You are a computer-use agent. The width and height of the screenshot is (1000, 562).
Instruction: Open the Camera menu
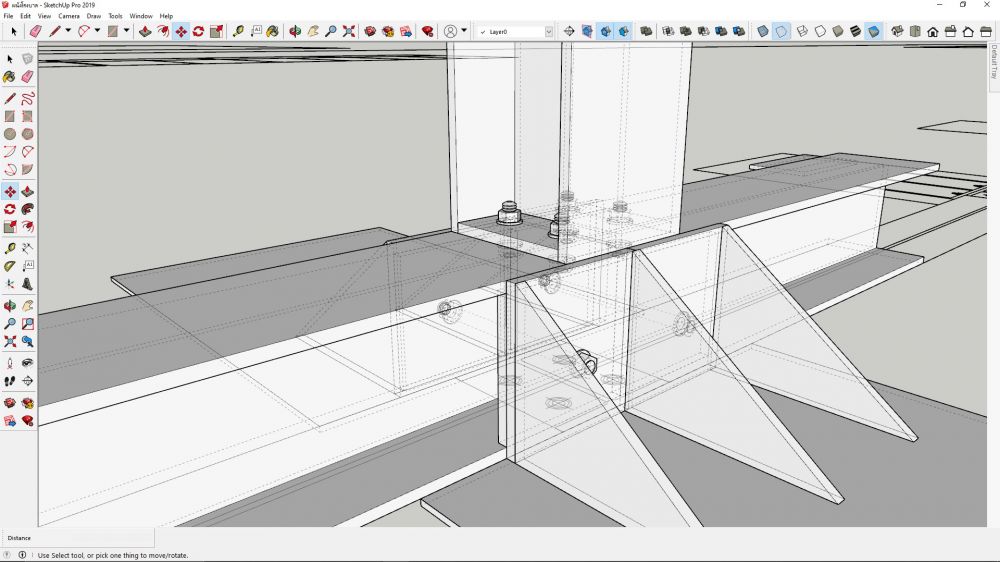(69, 16)
